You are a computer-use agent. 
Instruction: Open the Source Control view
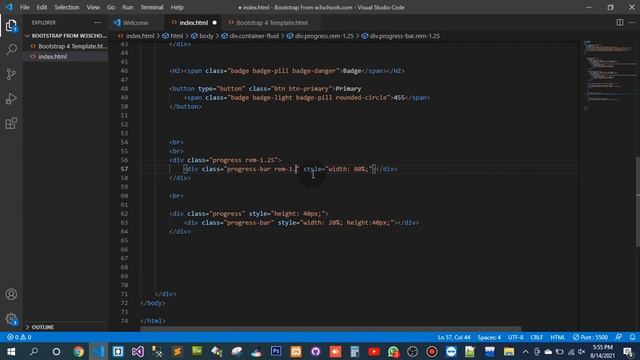[11, 74]
